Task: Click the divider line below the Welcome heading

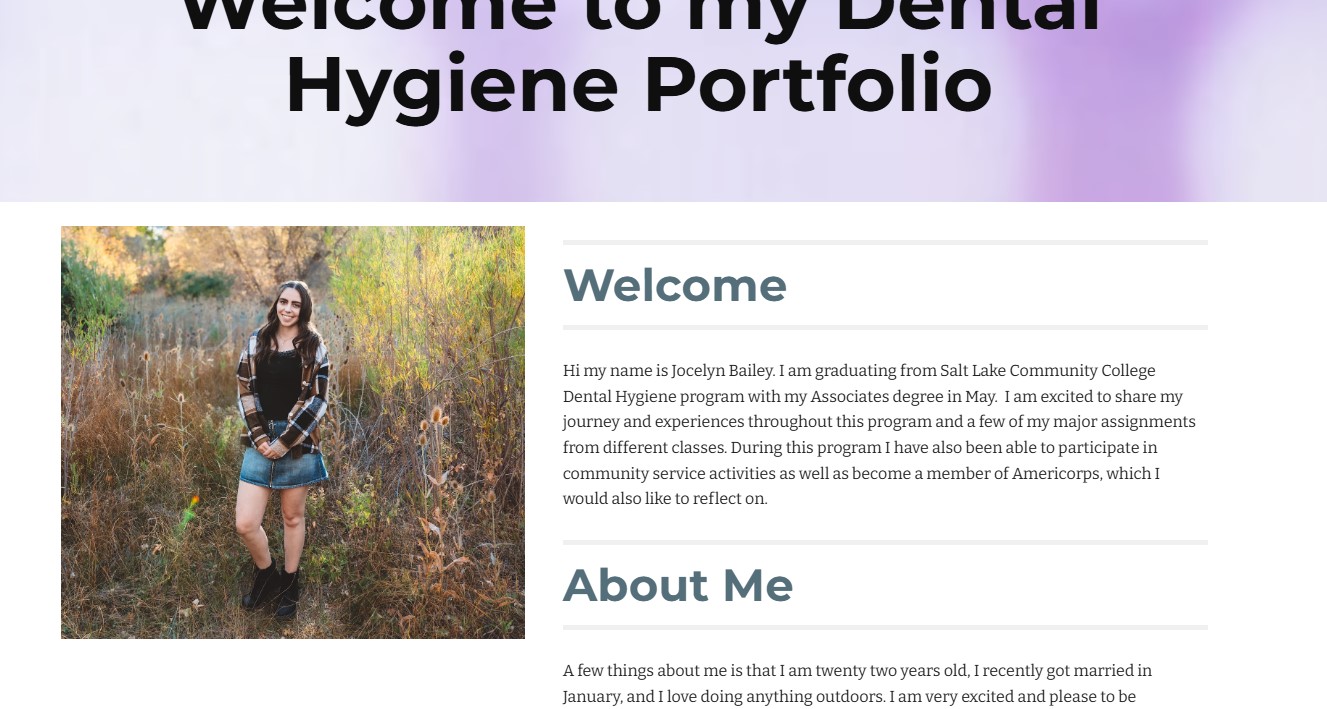Action: pyautogui.click(x=885, y=327)
